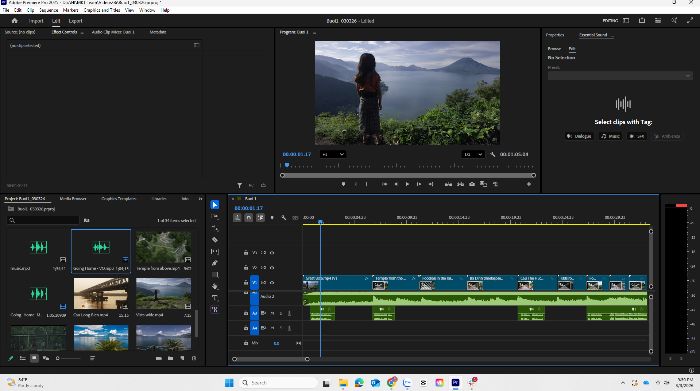Viewport: 700px width, 391px height.
Task: Open the Fit zoom level dropdown
Action: pos(333,154)
